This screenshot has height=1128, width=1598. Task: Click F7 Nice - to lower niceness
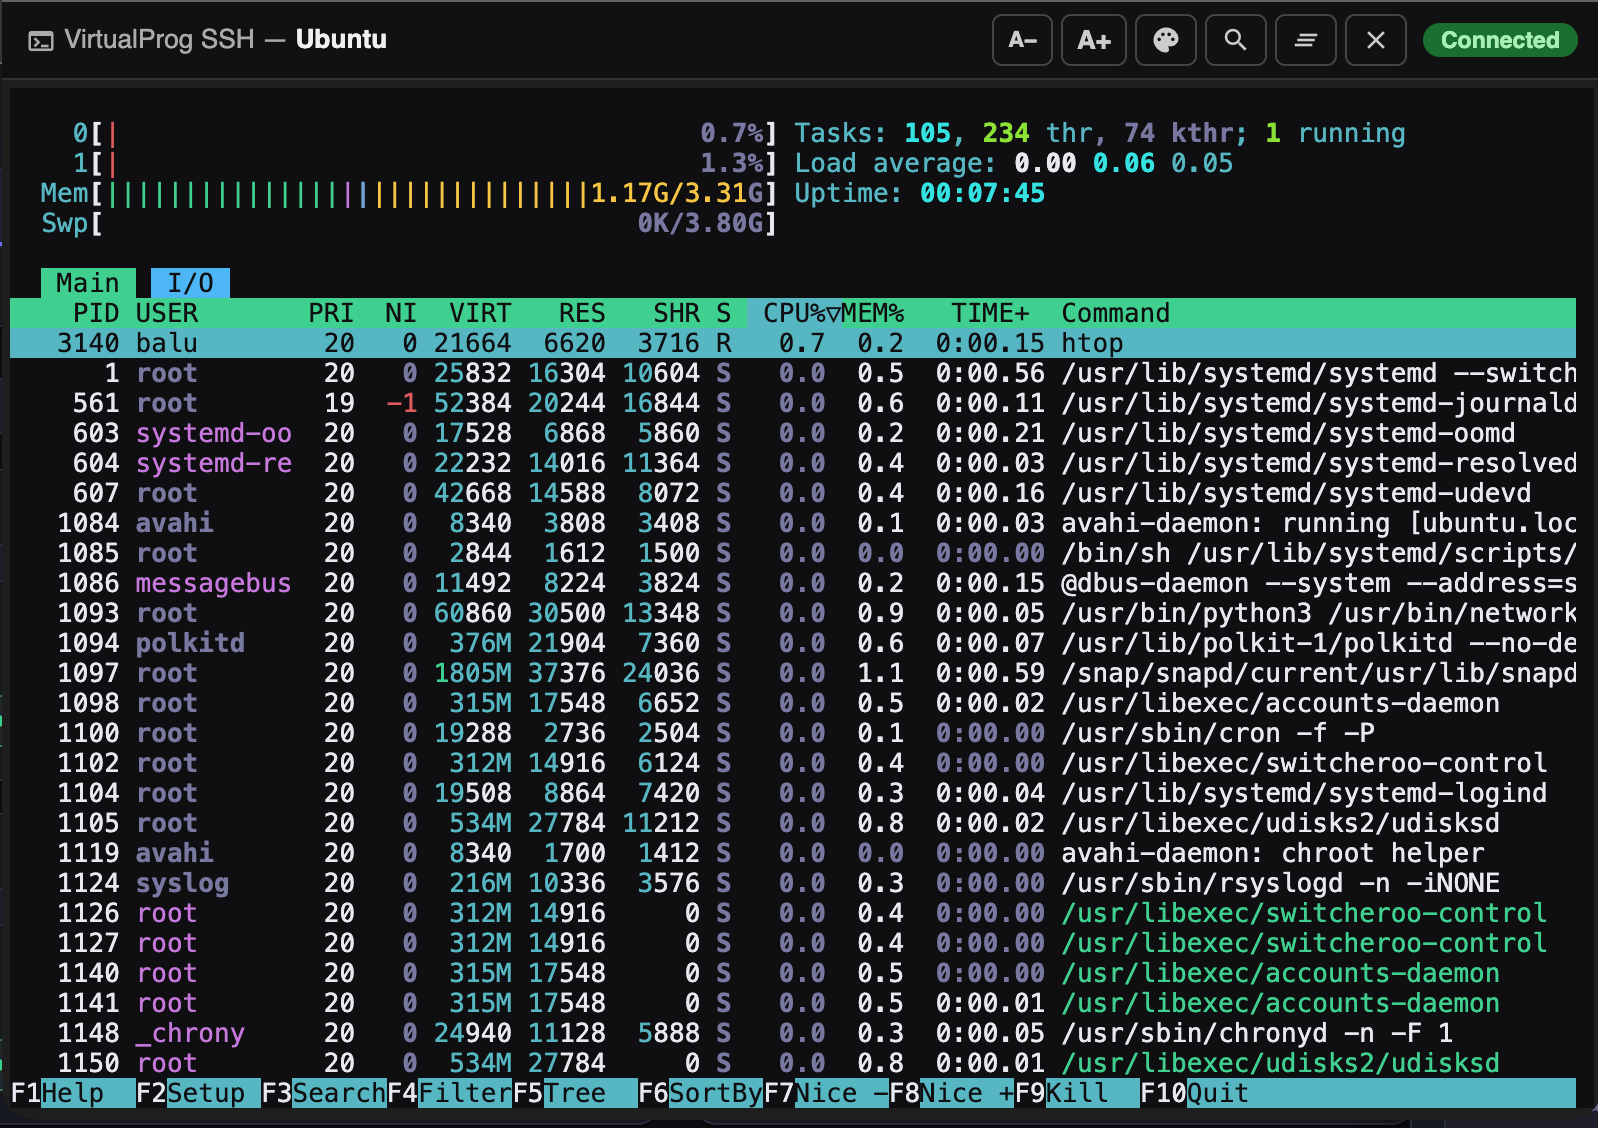827,1093
